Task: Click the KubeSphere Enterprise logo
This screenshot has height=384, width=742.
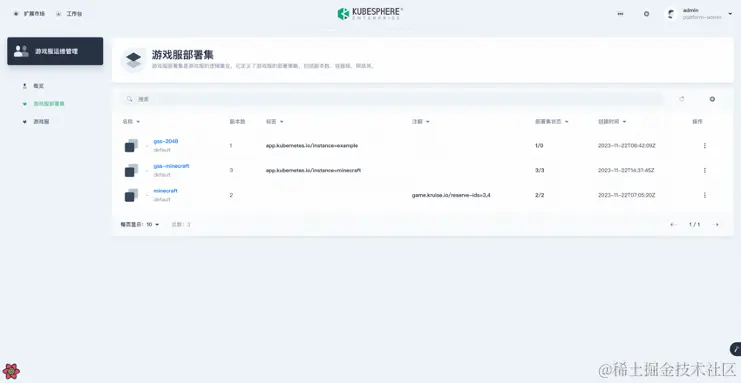Action: (370, 13)
